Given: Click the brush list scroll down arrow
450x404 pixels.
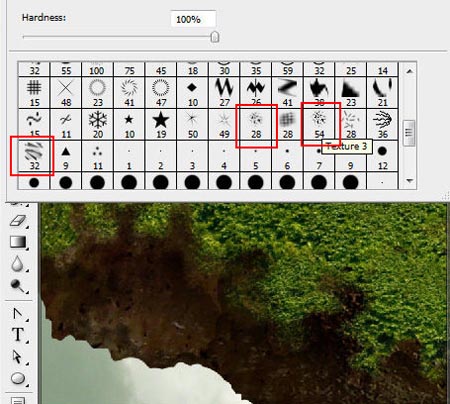Looking at the screenshot, I should (410, 181).
